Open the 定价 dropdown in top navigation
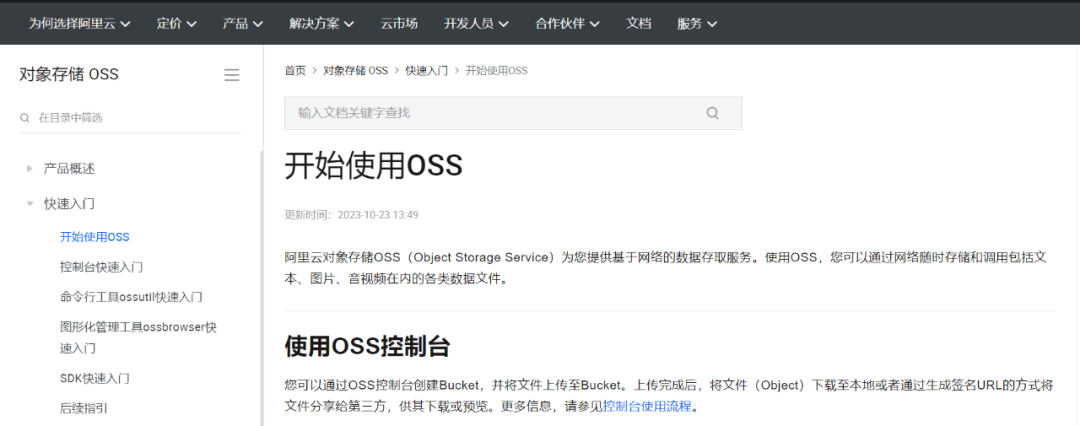1080x426 pixels. coord(176,23)
